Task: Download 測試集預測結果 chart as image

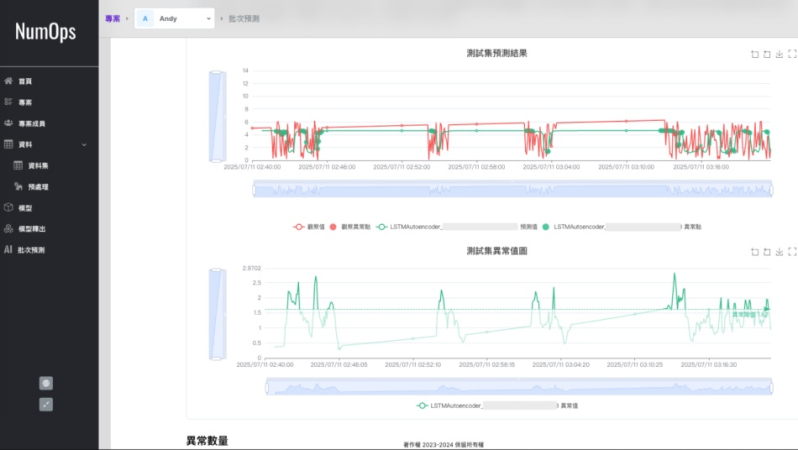Action: point(779,54)
